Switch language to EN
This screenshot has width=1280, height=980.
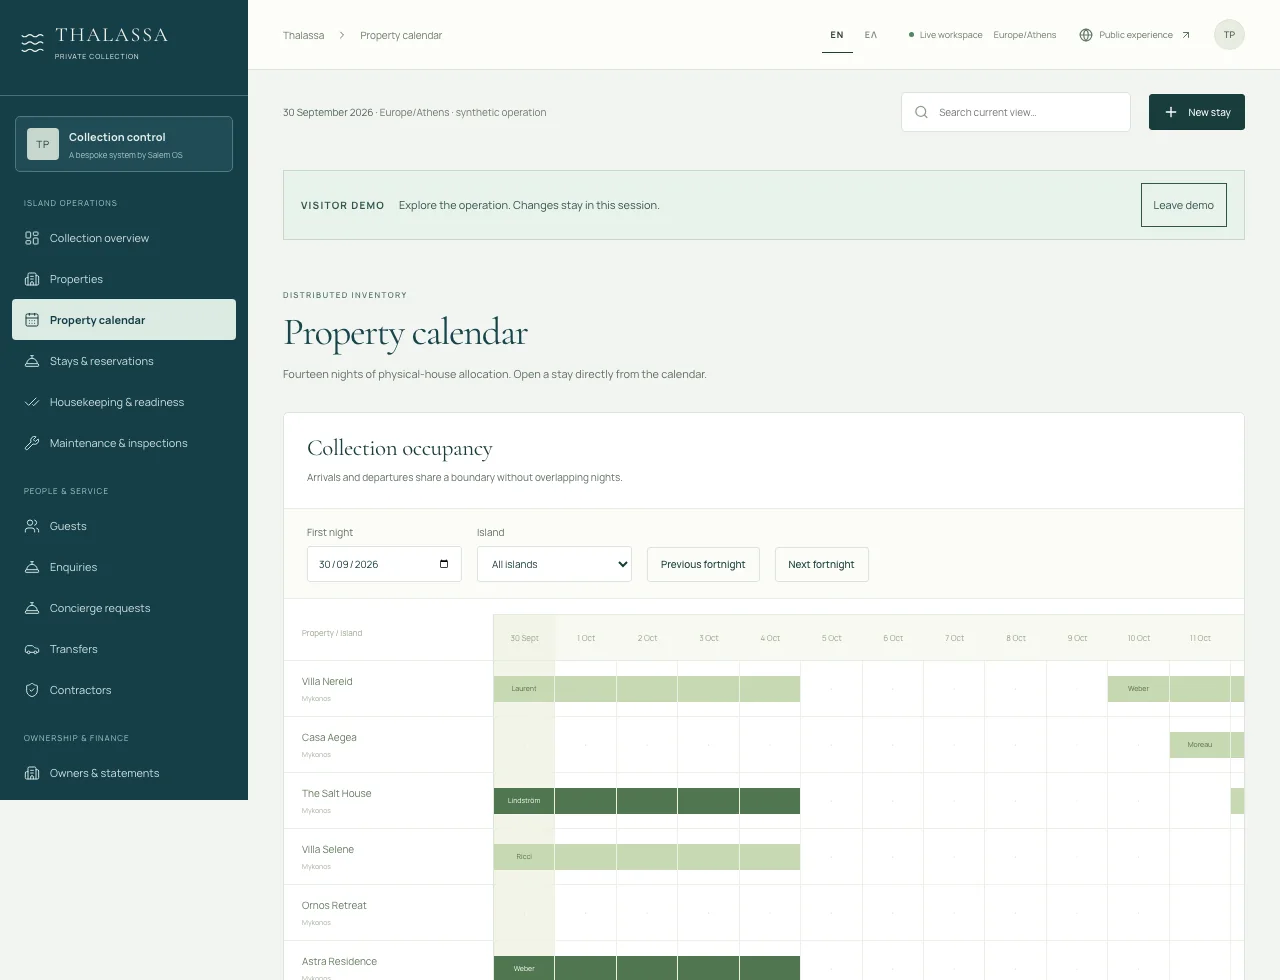tap(837, 35)
